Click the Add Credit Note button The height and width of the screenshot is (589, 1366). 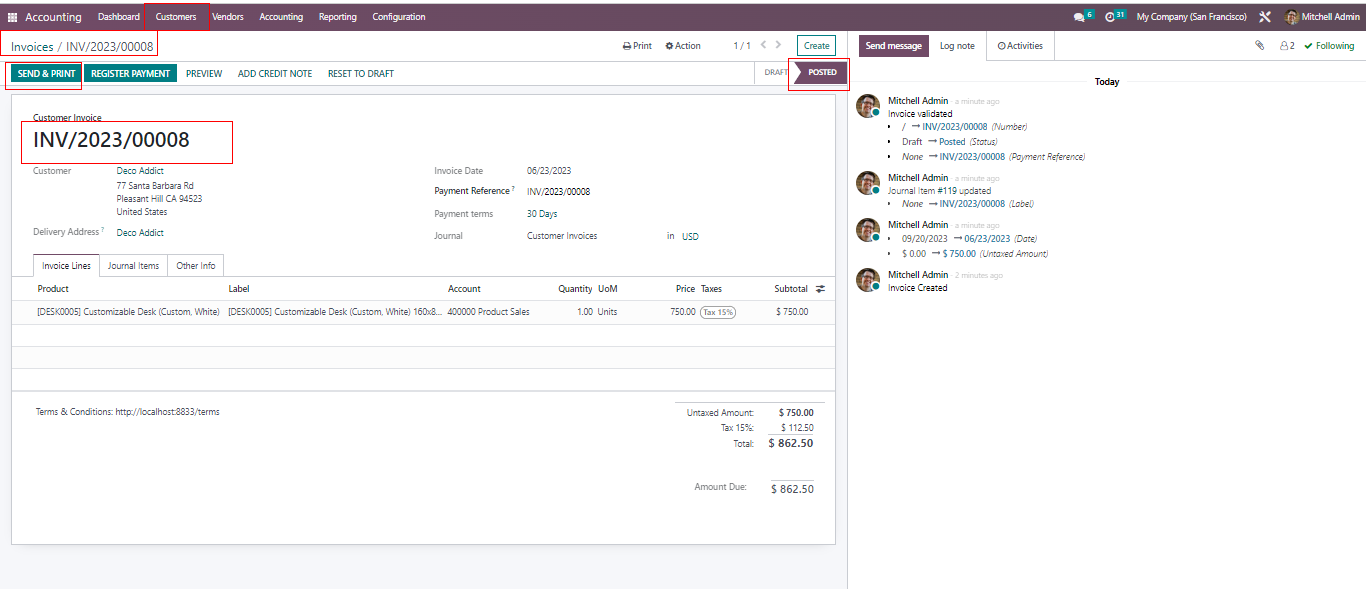point(274,73)
